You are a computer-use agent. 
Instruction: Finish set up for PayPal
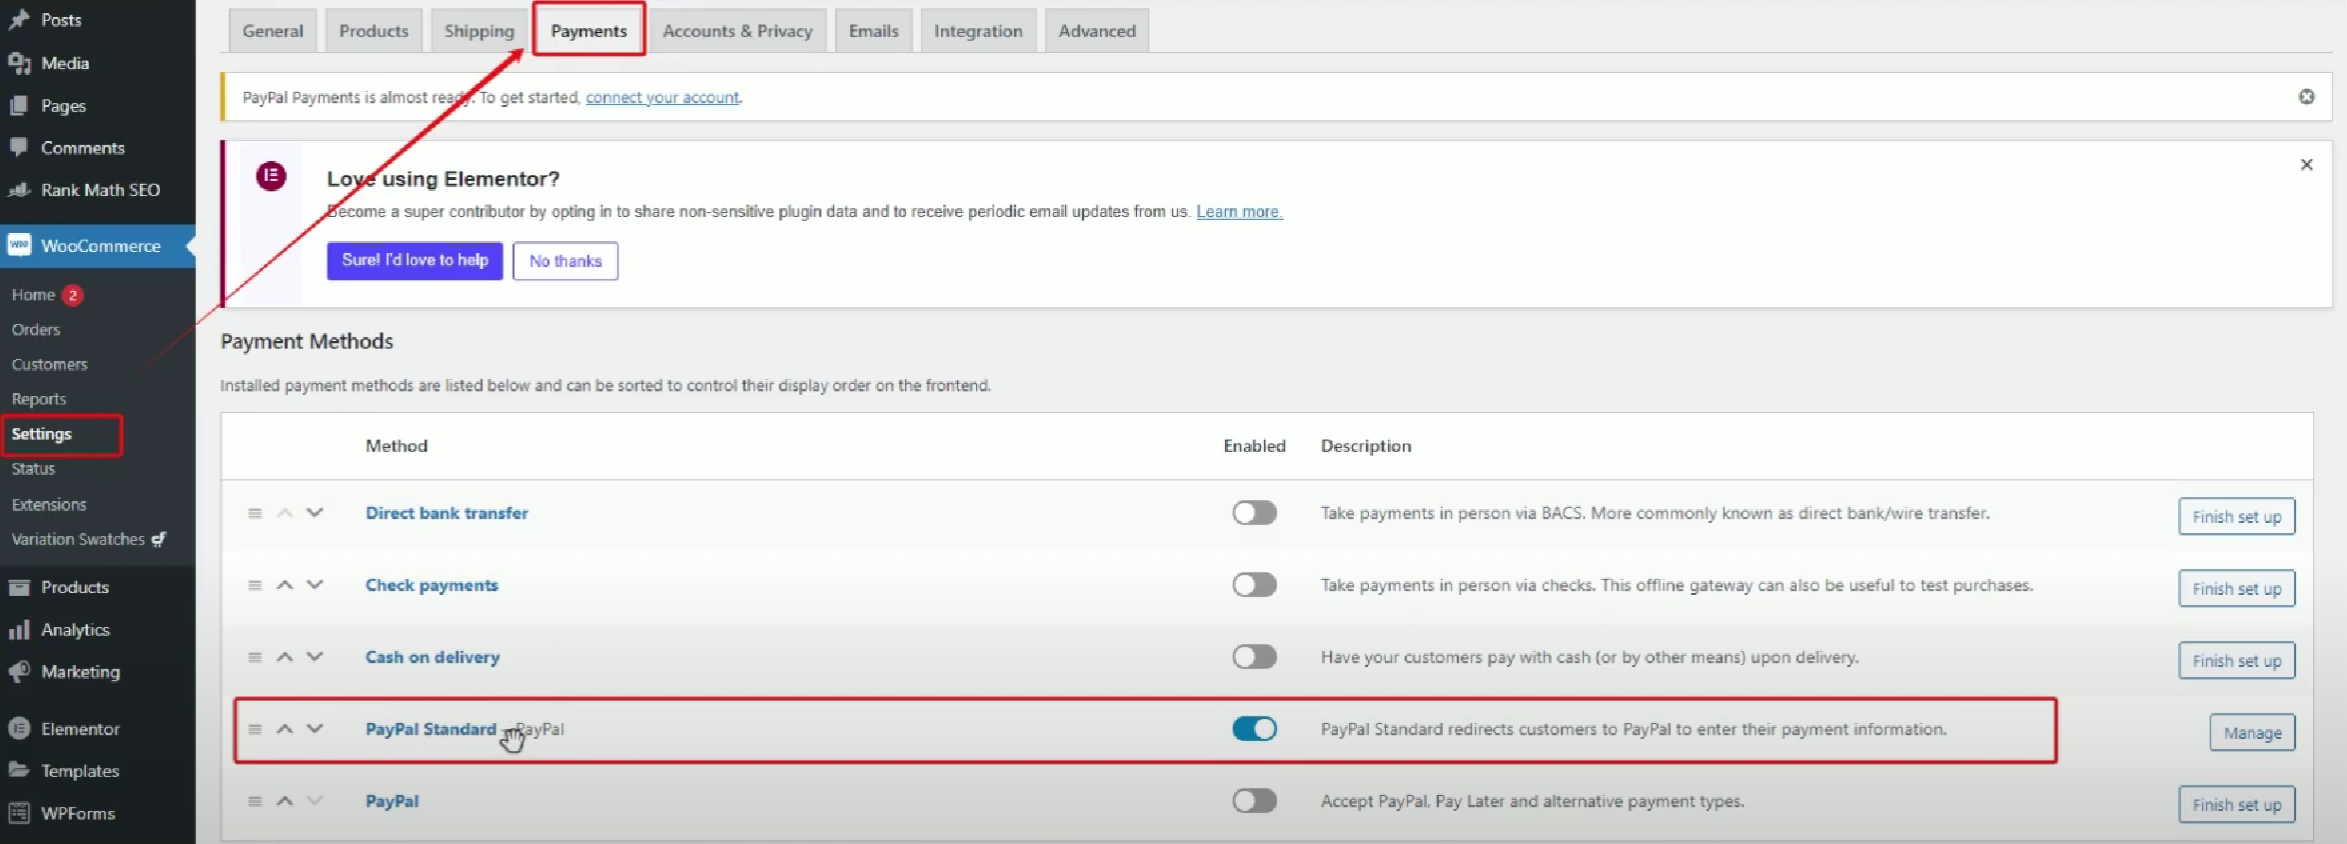(2236, 805)
